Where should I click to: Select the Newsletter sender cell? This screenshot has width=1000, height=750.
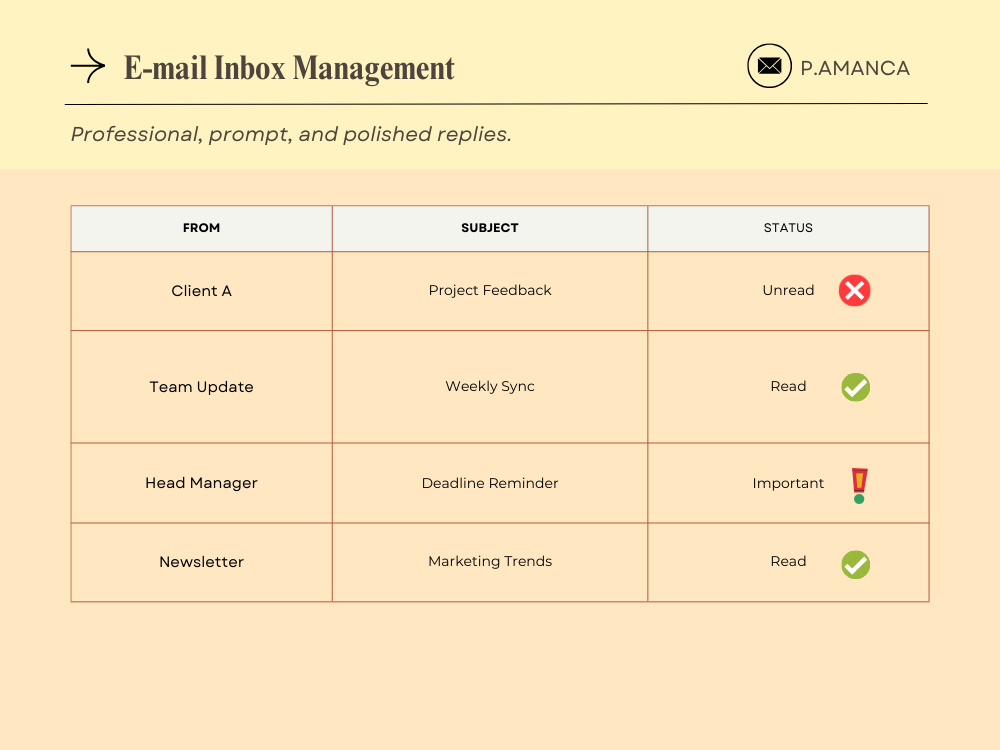[x=202, y=562]
